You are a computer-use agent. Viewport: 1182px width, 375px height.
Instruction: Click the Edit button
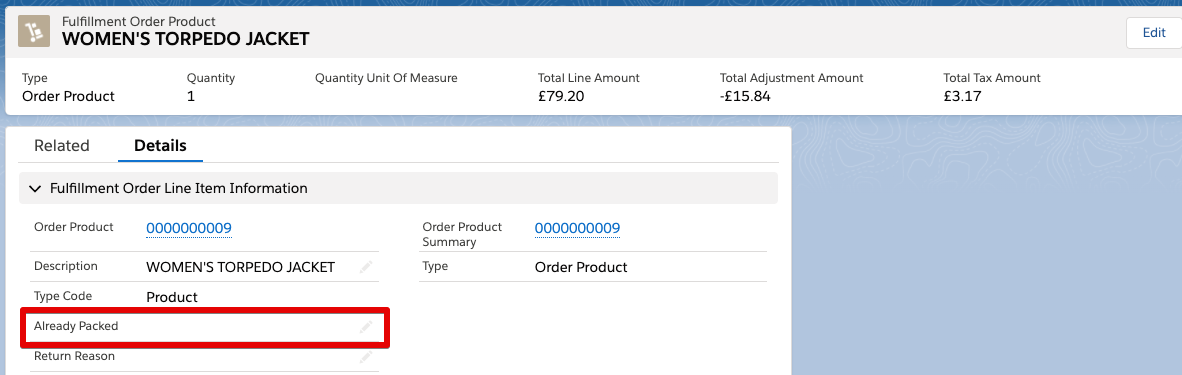[1154, 32]
